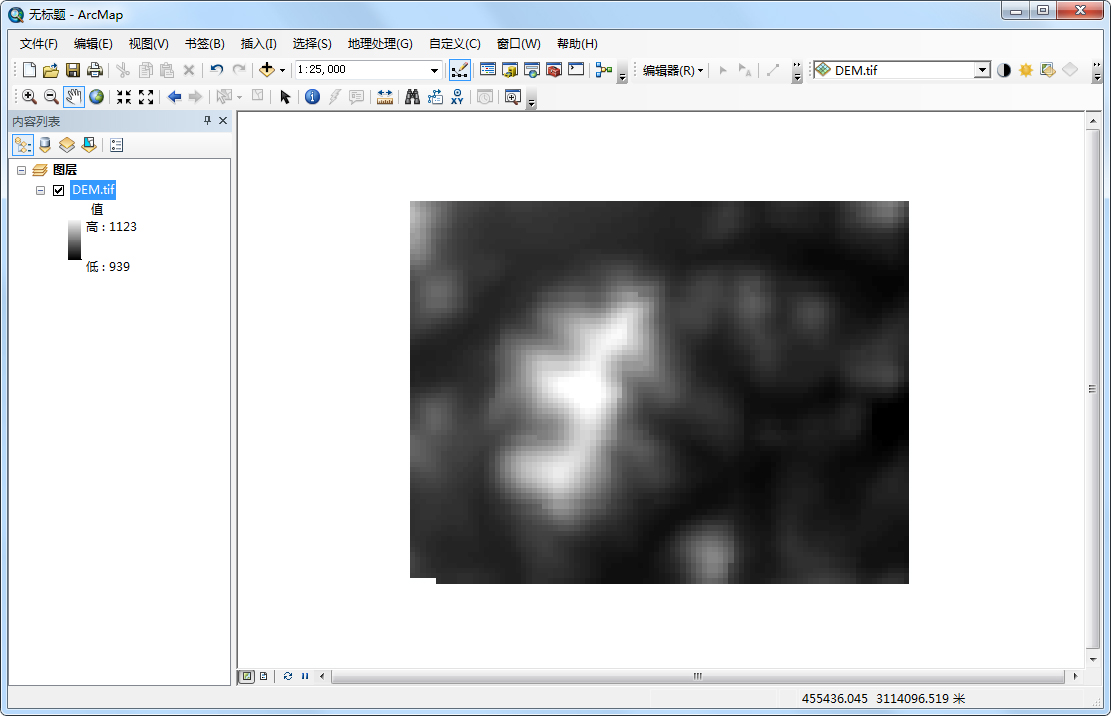The width and height of the screenshot is (1111, 716).
Task: Switch to Layout View button
Action: [264, 676]
